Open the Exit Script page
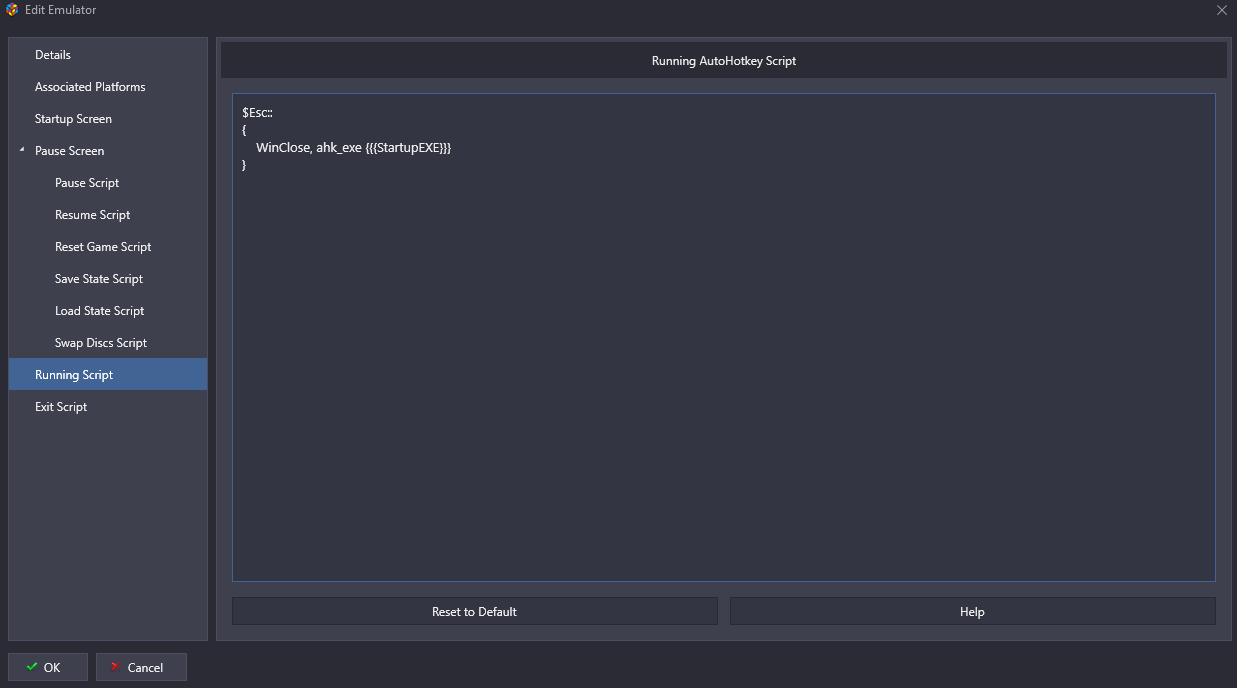This screenshot has width=1237, height=688. point(108,407)
